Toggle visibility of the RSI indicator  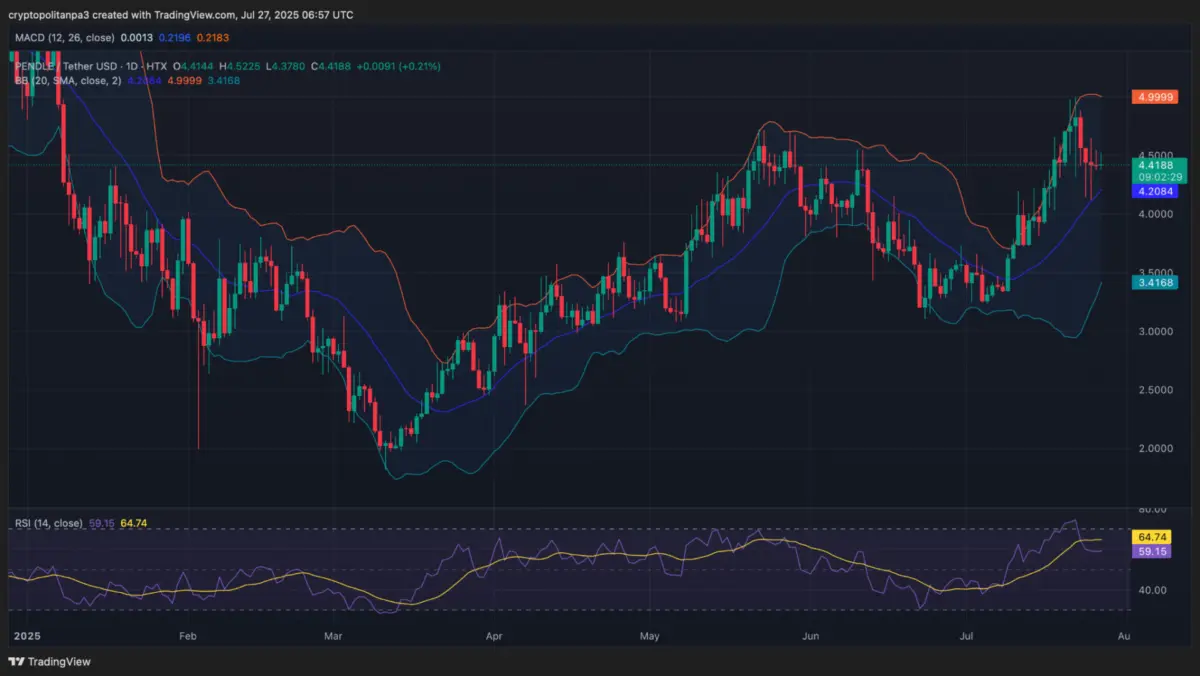pyautogui.click(x=160, y=523)
